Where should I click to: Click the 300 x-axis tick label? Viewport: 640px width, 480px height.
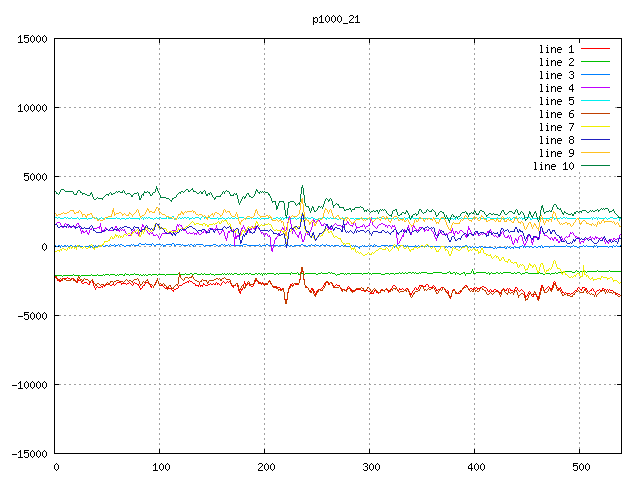tap(370, 467)
